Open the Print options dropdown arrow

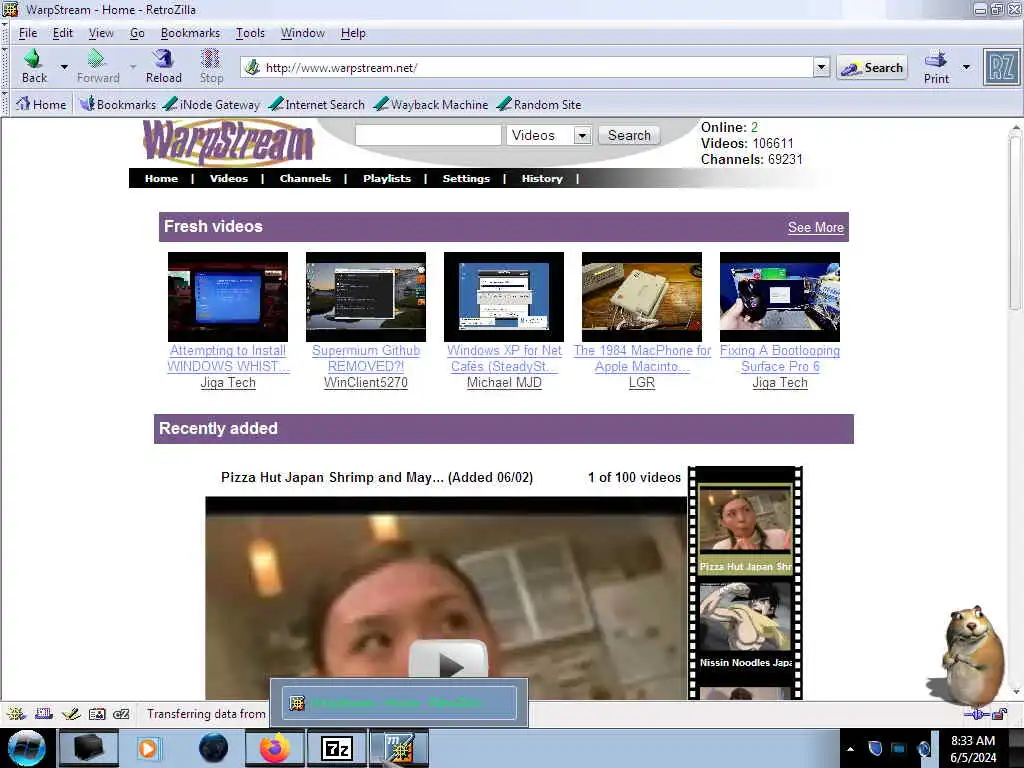pyautogui.click(x=967, y=67)
